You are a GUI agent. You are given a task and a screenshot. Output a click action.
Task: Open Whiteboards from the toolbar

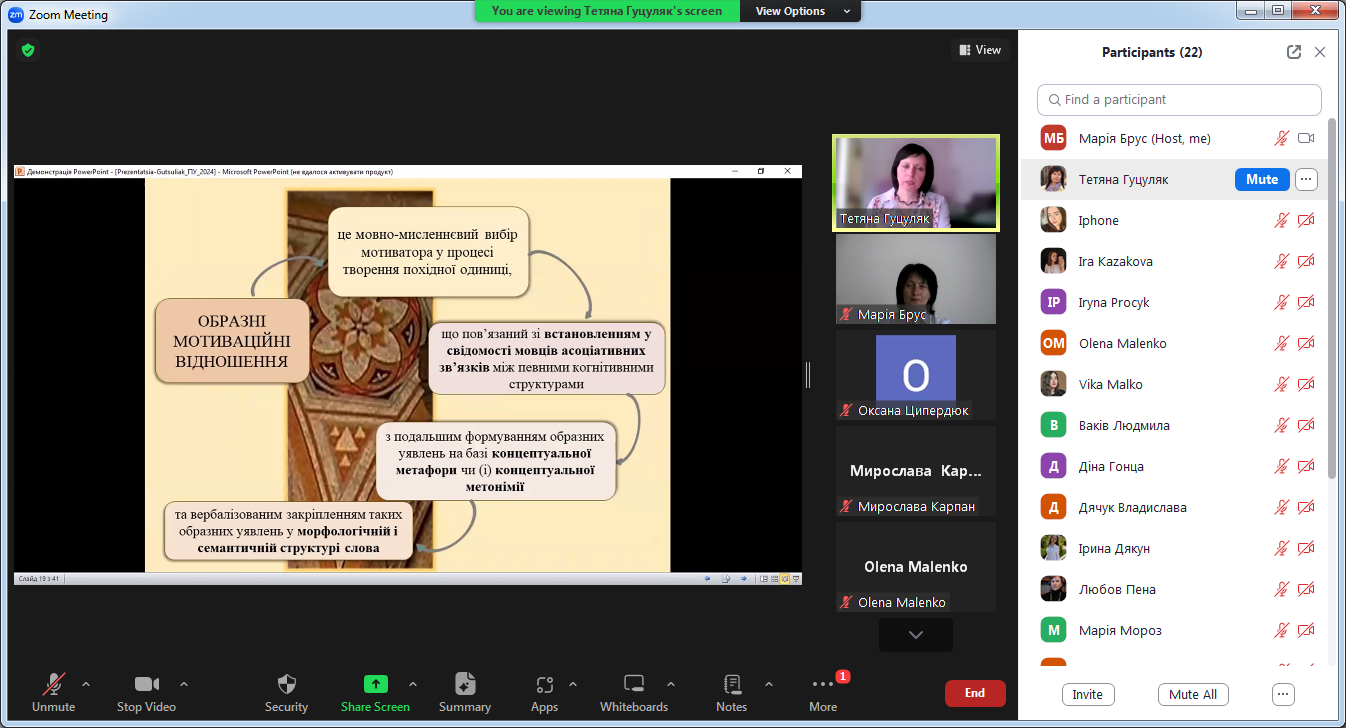click(x=633, y=685)
